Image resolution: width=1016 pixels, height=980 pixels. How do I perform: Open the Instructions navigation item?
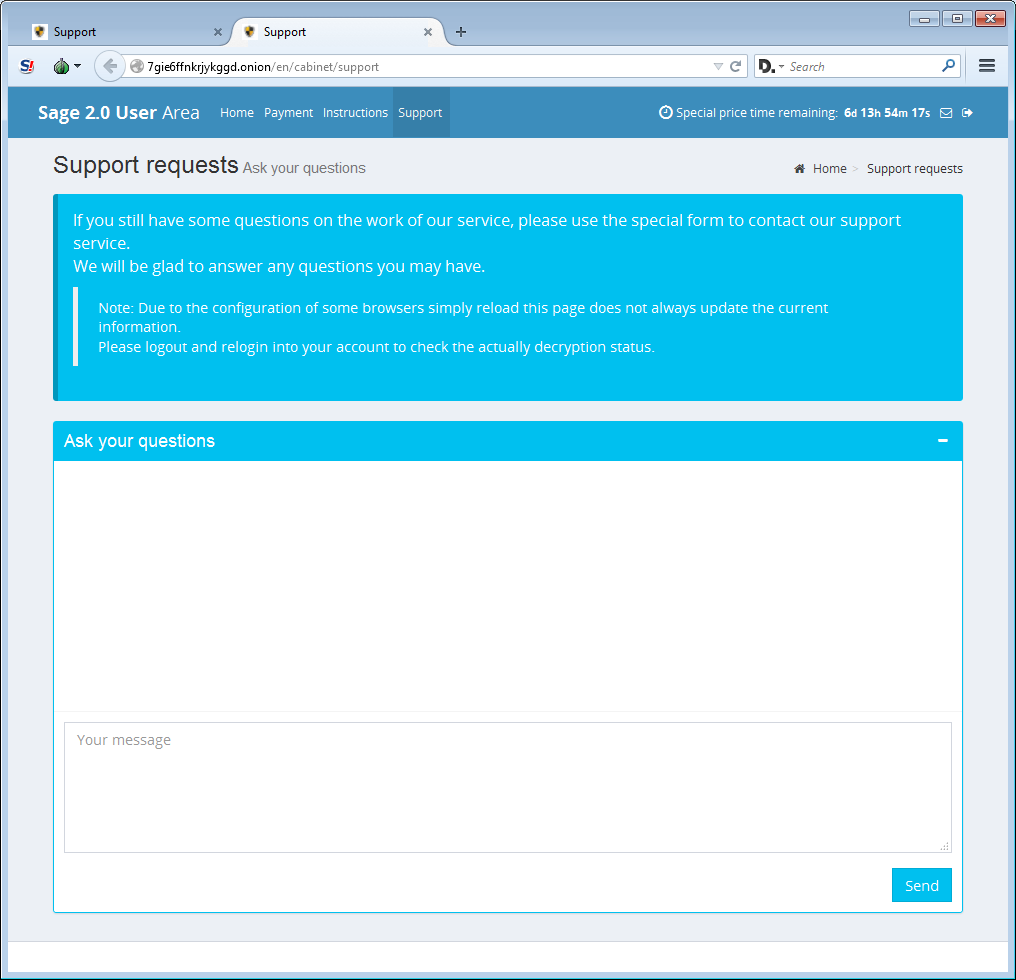coord(355,113)
